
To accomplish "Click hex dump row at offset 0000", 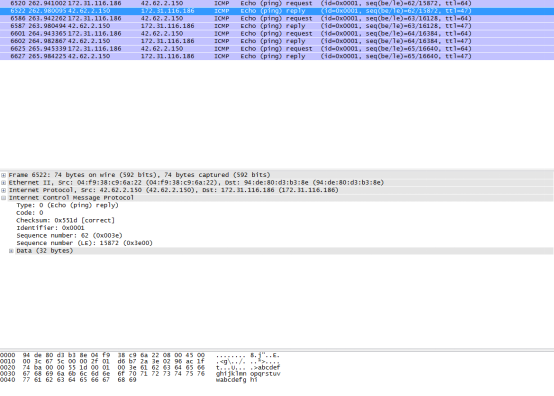I will tap(140, 355).
